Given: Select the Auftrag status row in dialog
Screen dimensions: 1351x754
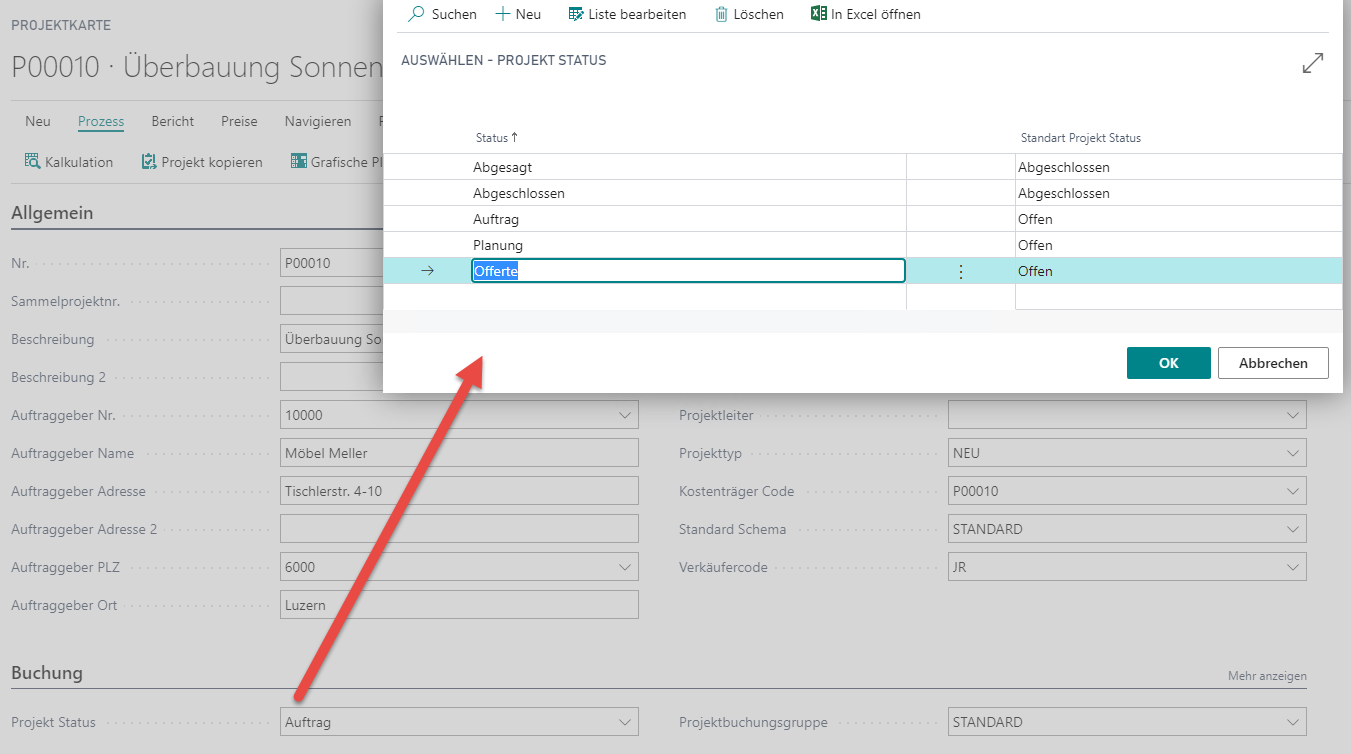Looking at the screenshot, I should coord(863,219).
